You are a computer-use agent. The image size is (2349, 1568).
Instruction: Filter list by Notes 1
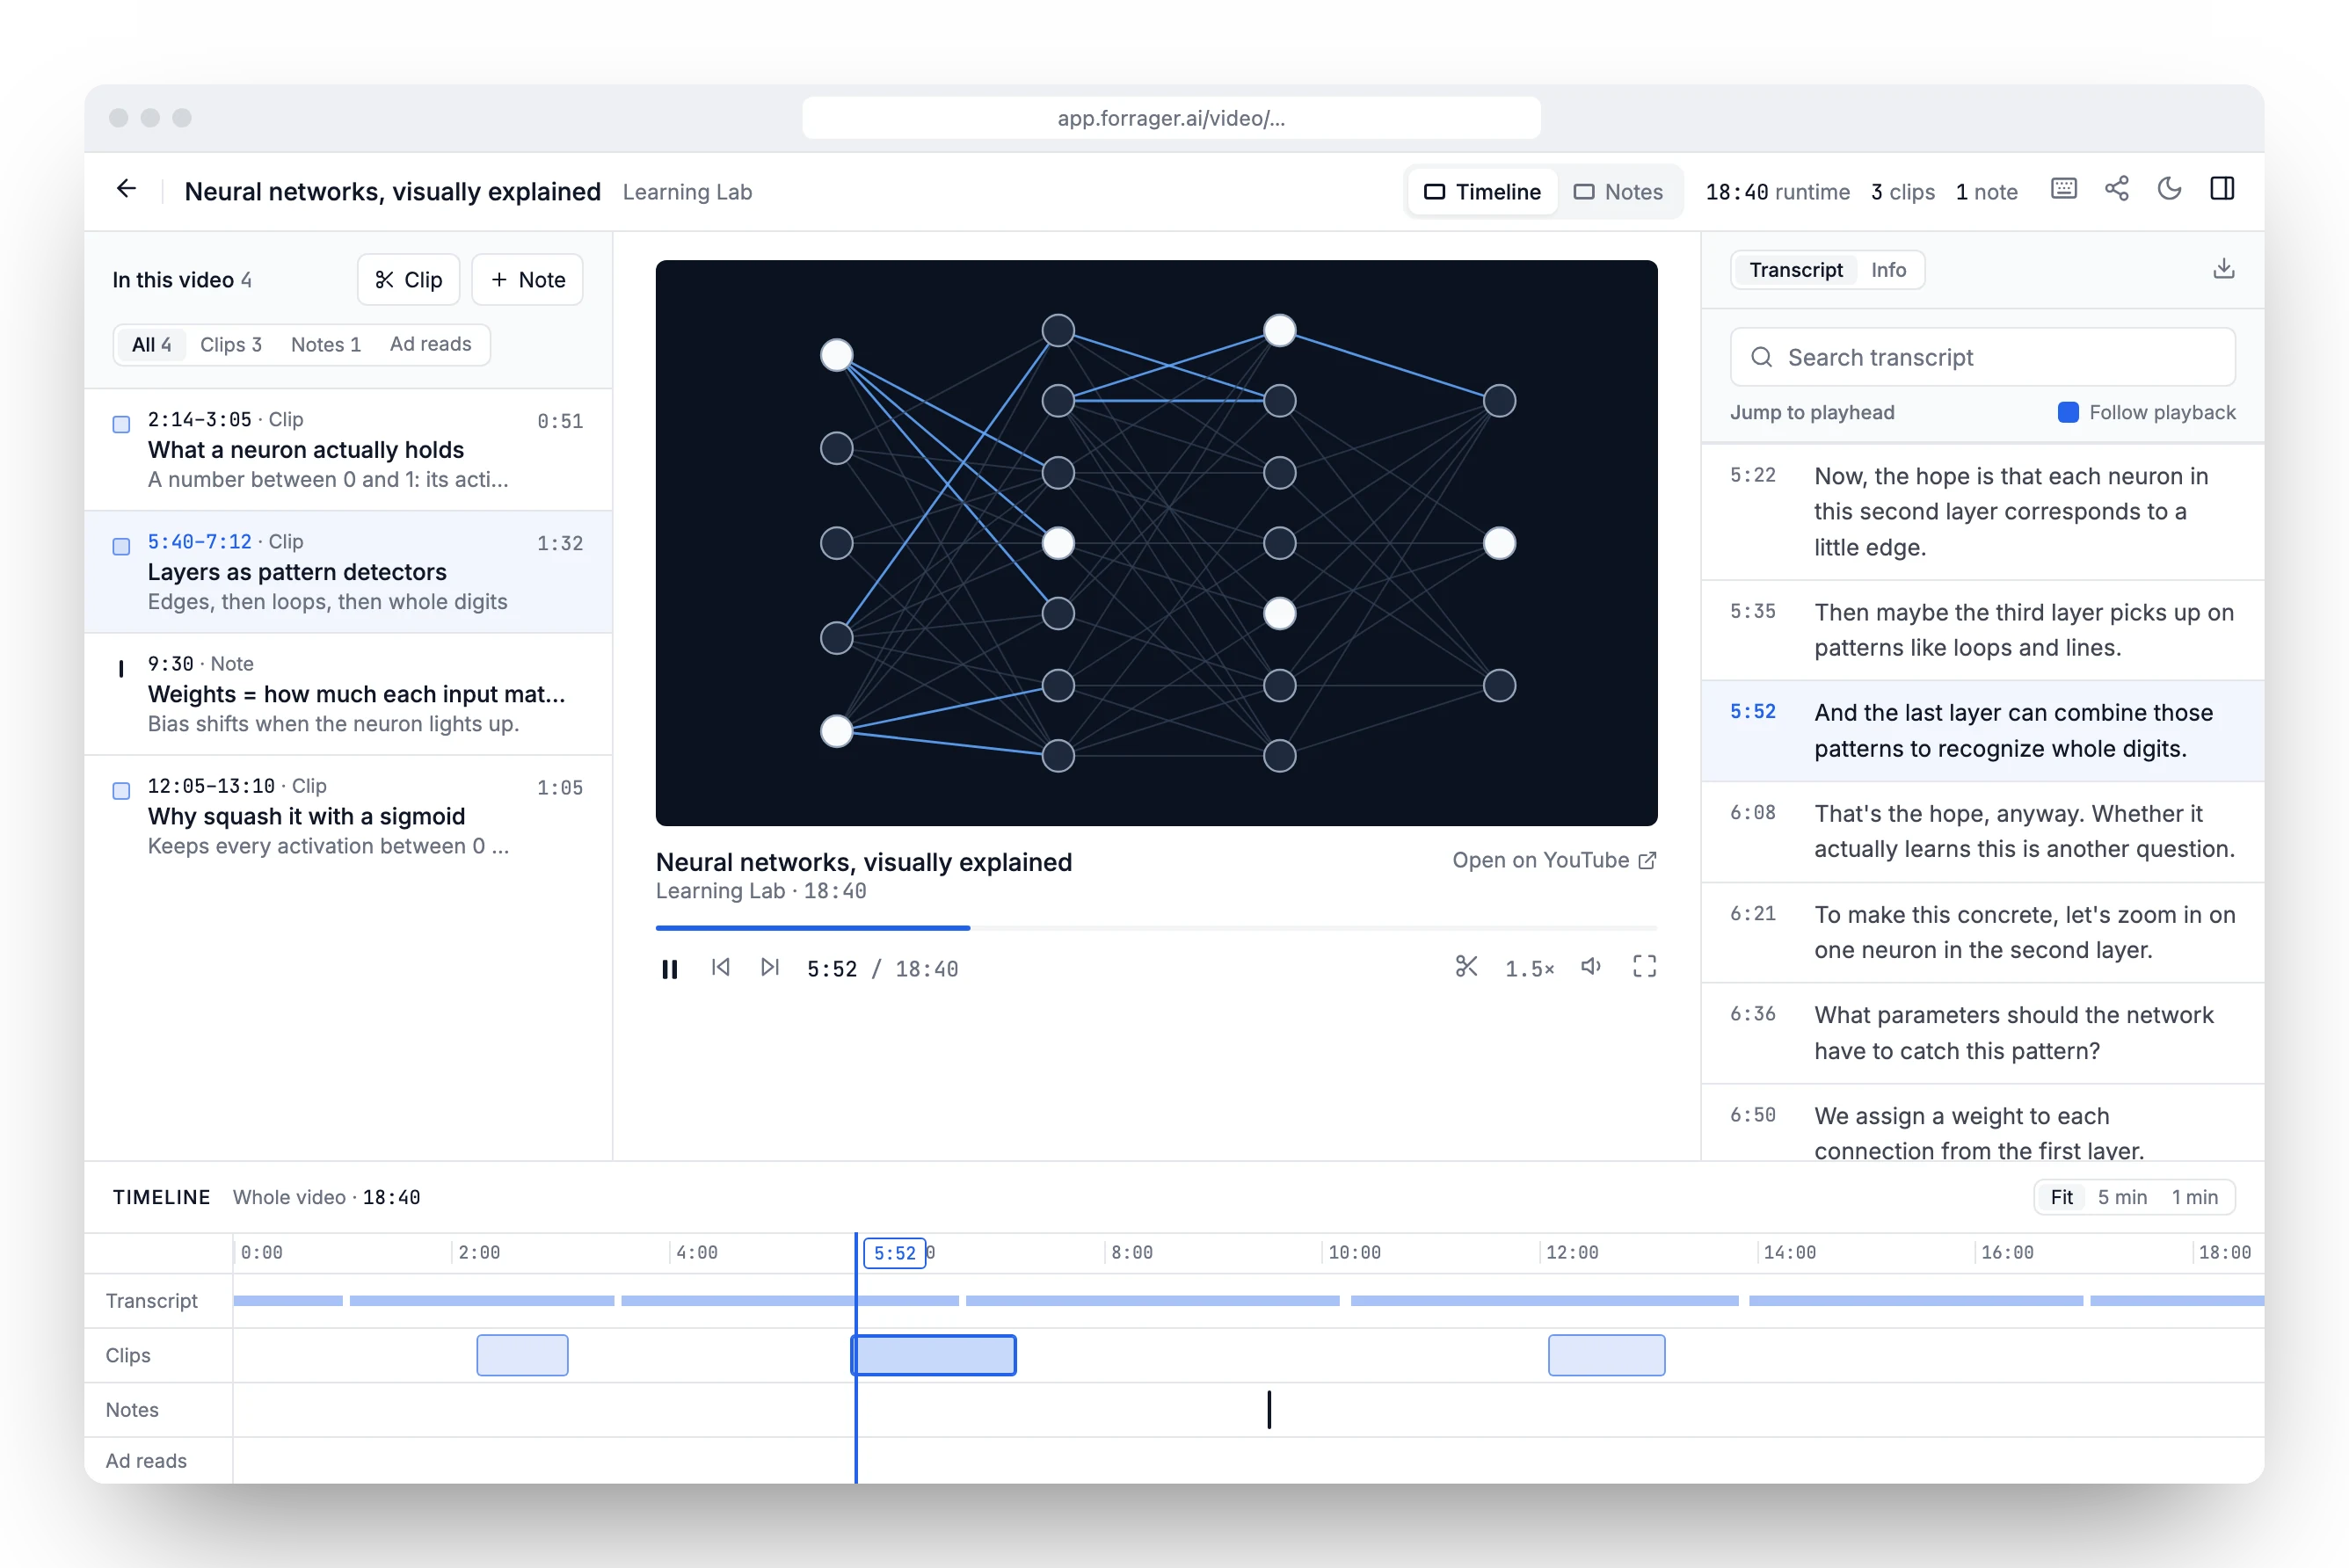click(x=326, y=345)
